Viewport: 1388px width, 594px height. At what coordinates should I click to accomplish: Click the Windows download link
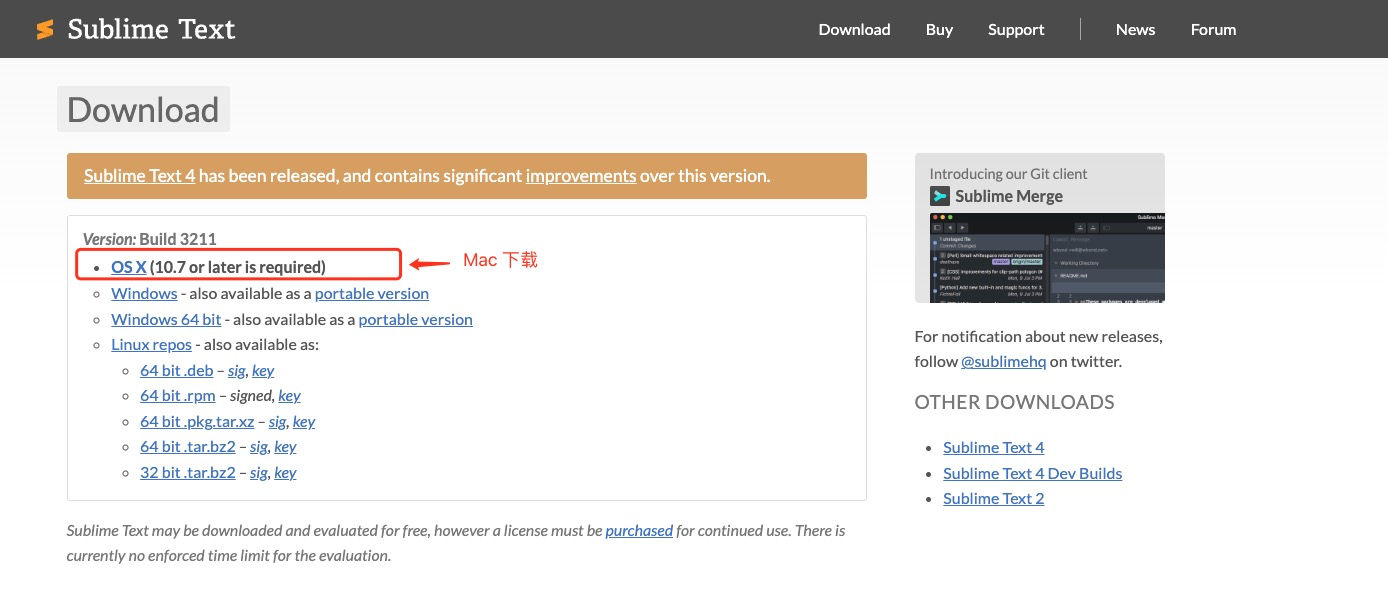pyautogui.click(x=144, y=293)
